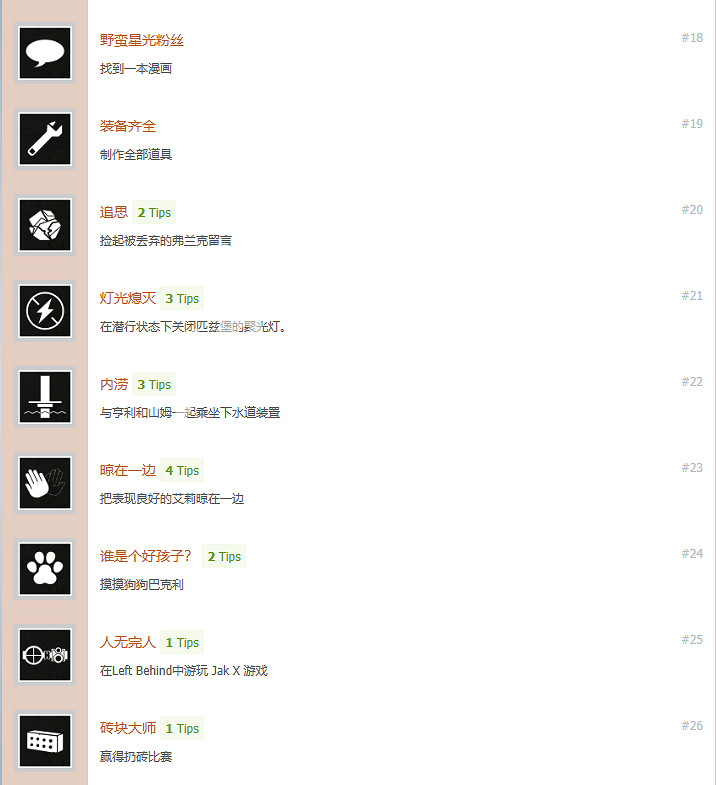716x785 pixels.
Task: Open the sewer device trophy icon
Action: [x=45, y=398]
